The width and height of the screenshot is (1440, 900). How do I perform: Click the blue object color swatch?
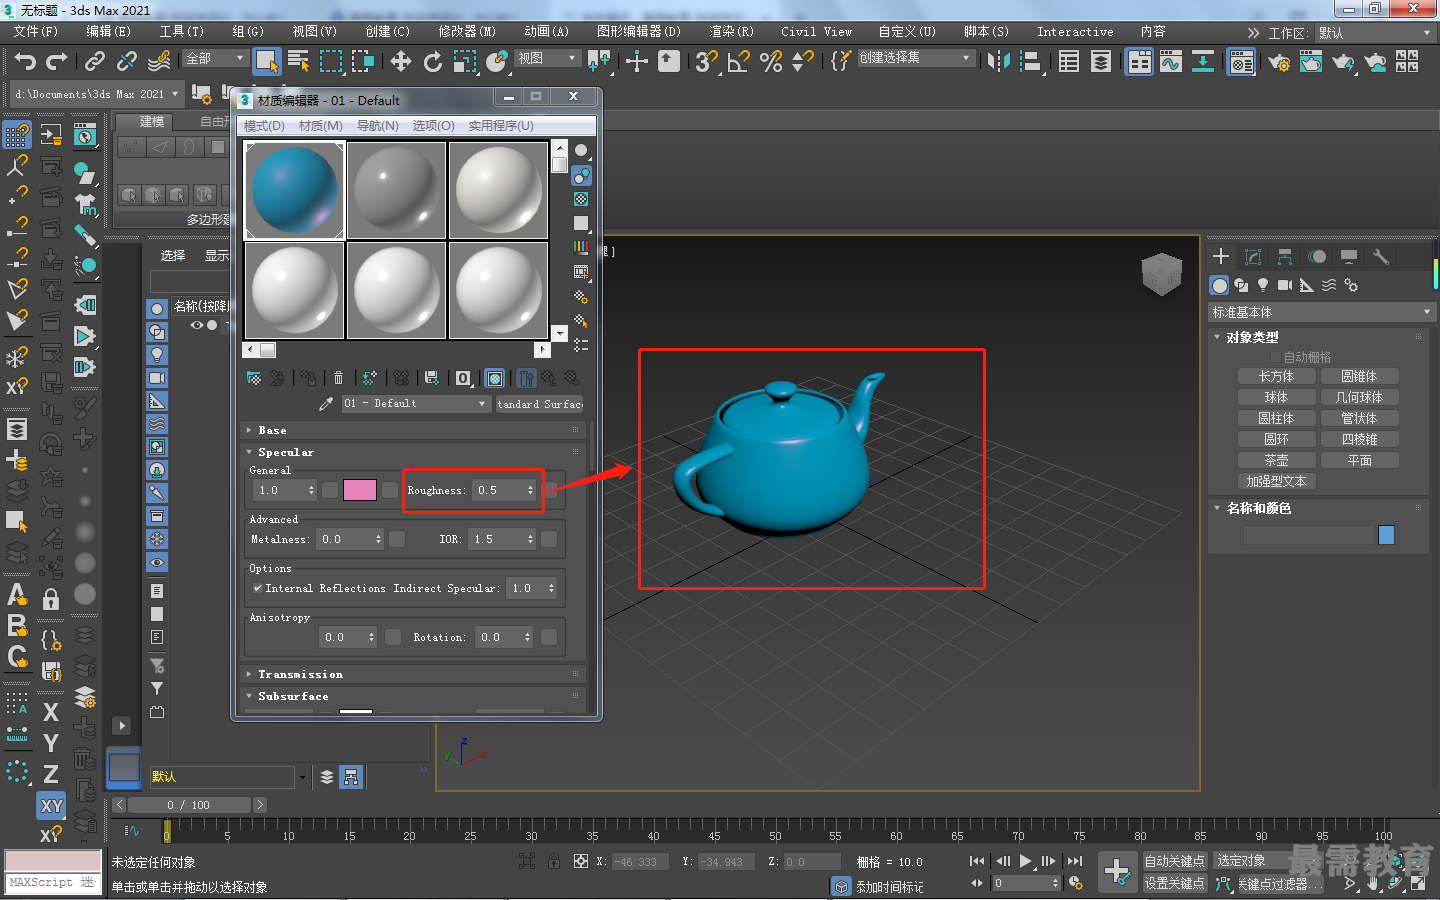[1386, 535]
